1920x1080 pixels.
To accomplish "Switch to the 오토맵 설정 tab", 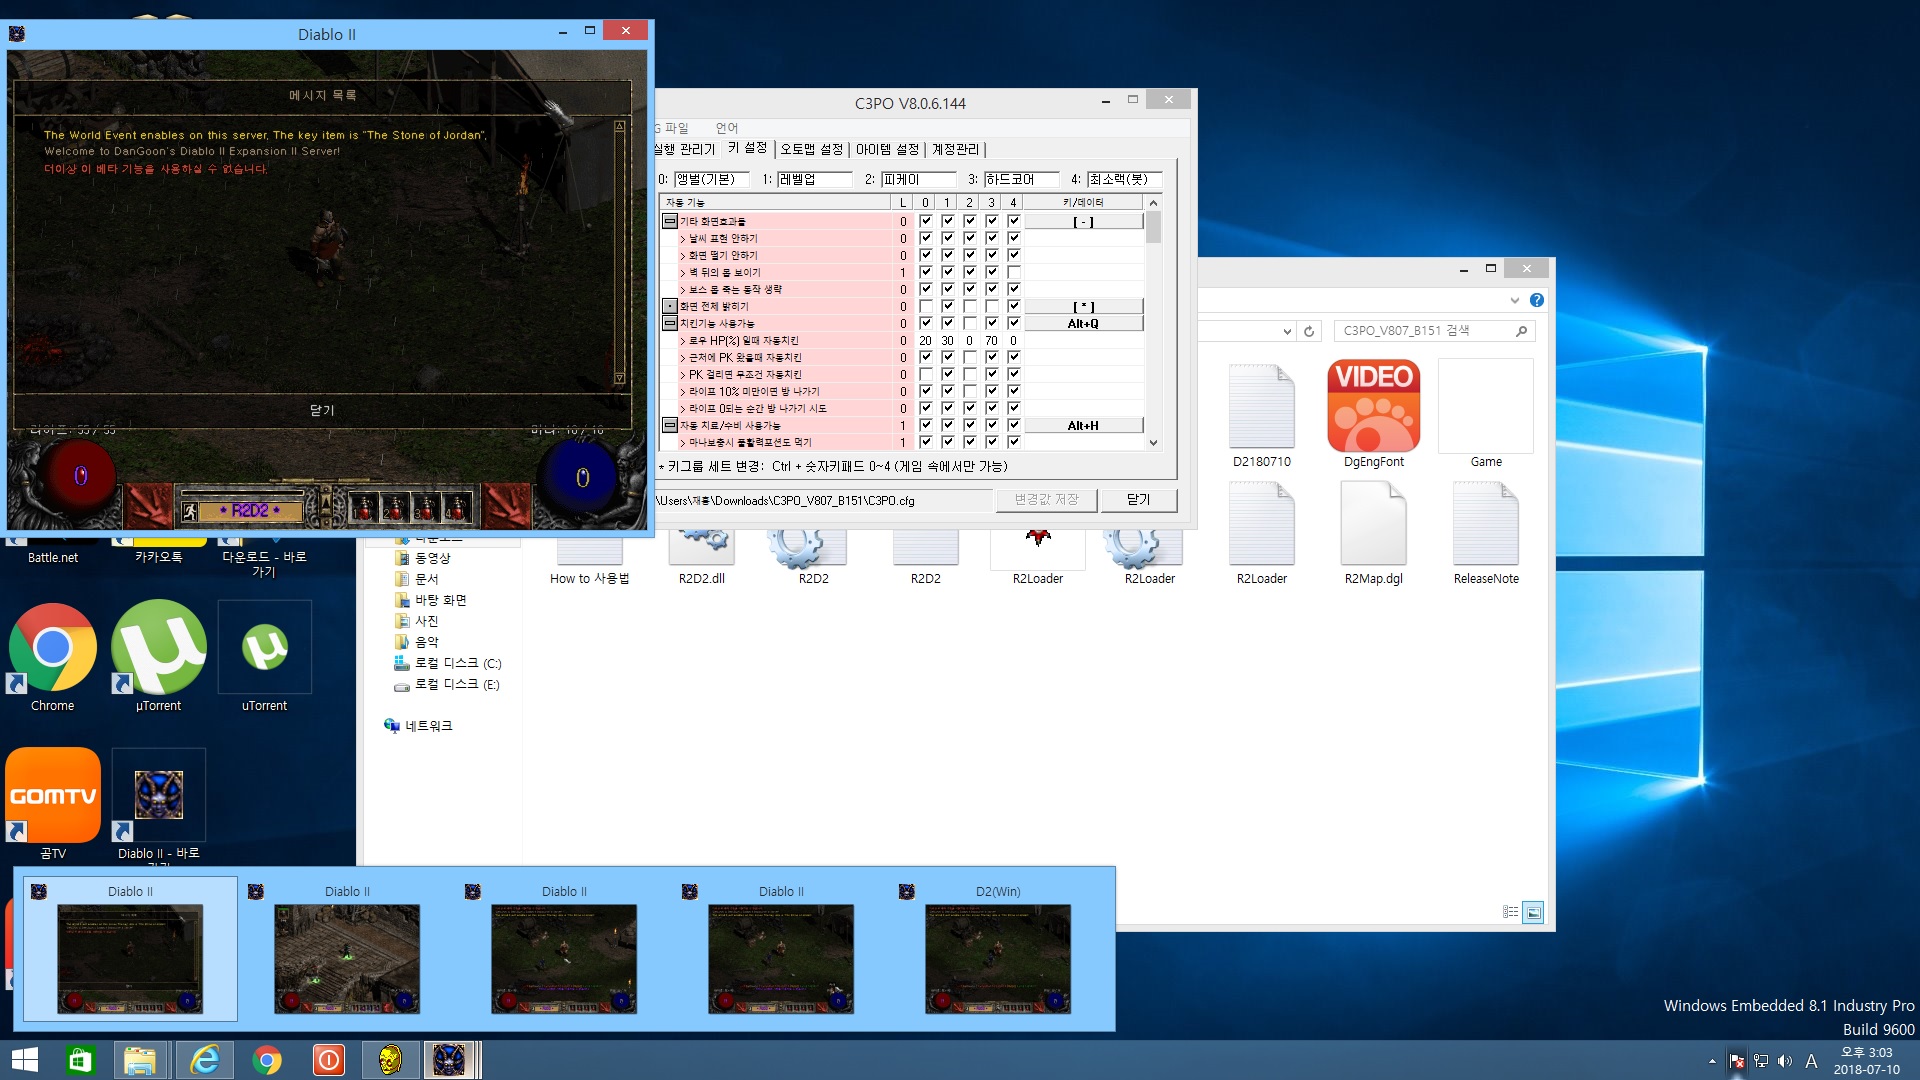I will click(x=811, y=149).
